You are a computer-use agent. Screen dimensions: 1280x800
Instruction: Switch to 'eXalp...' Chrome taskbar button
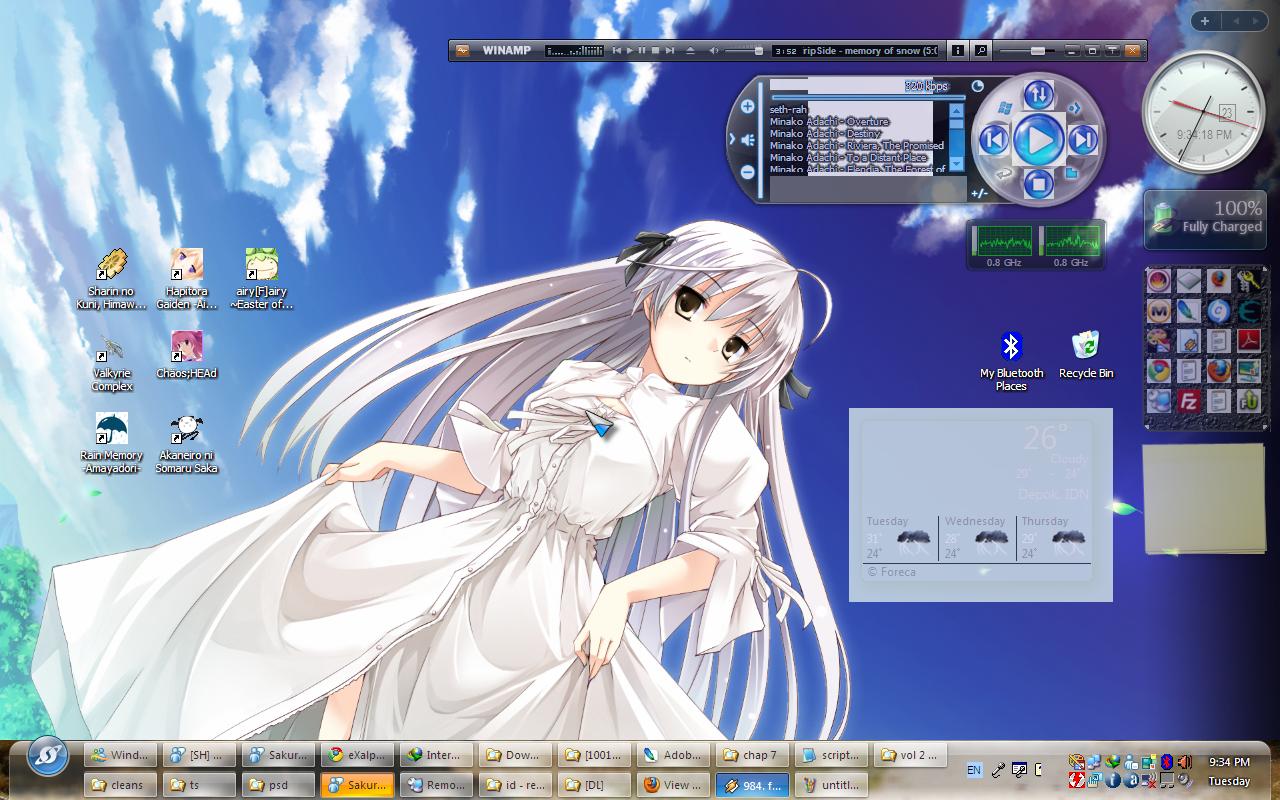(357, 755)
